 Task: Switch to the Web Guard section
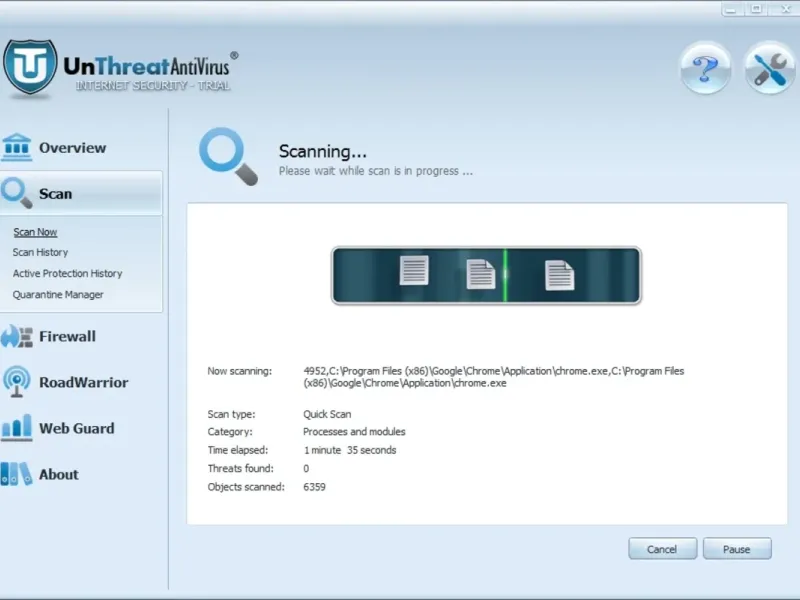tap(77, 429)
